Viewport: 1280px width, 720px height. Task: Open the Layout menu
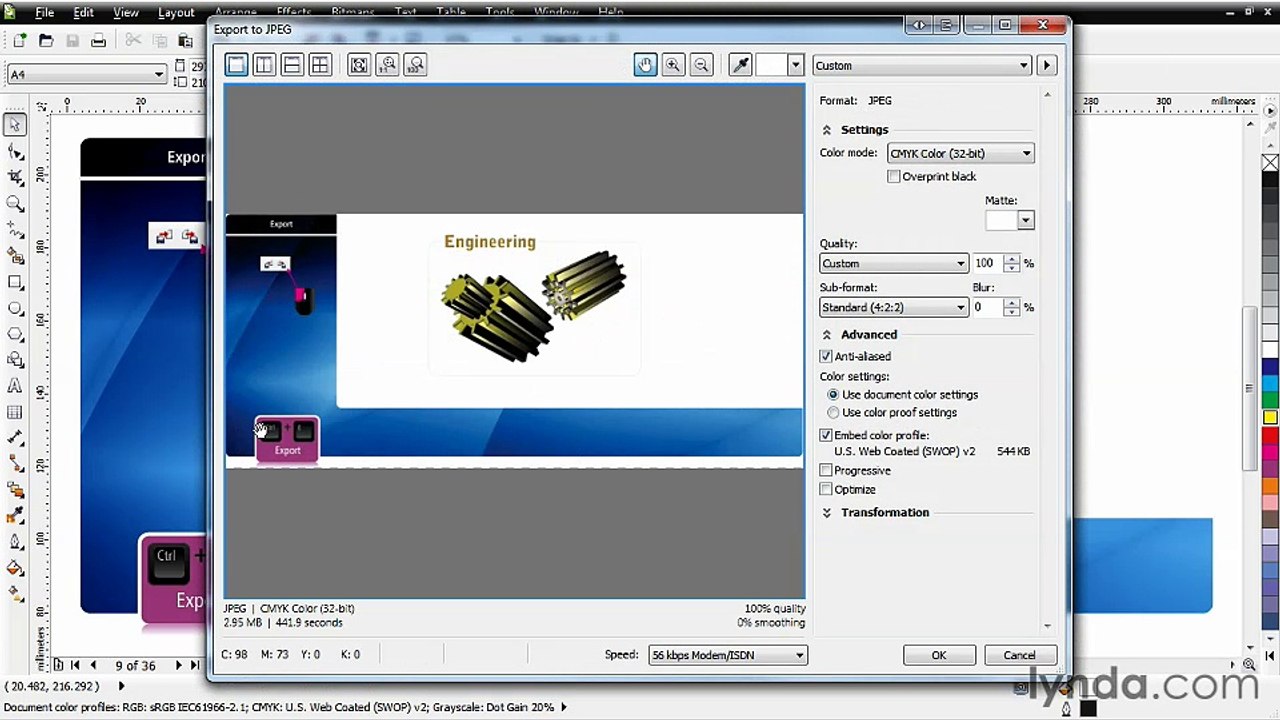point(176,13)
